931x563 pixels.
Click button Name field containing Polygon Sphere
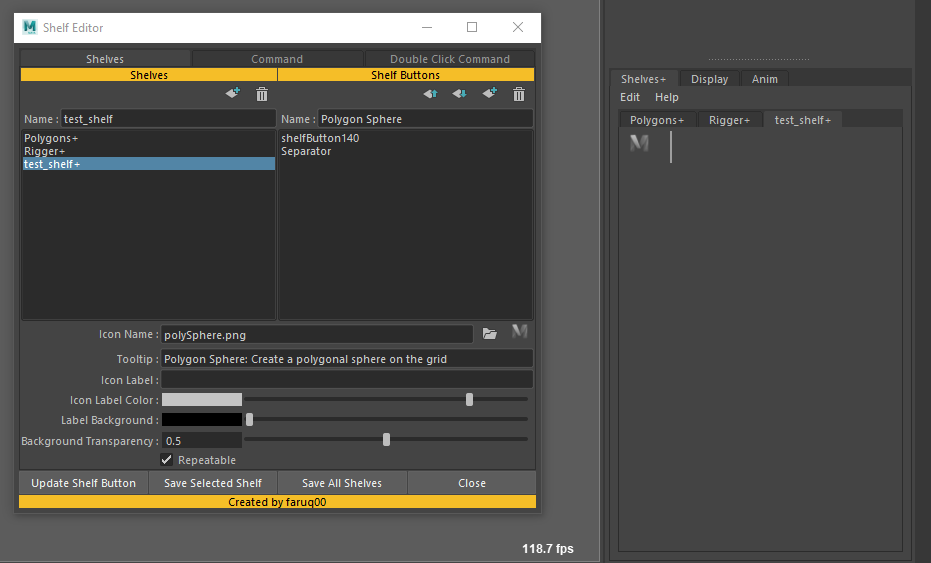(425, 119)
